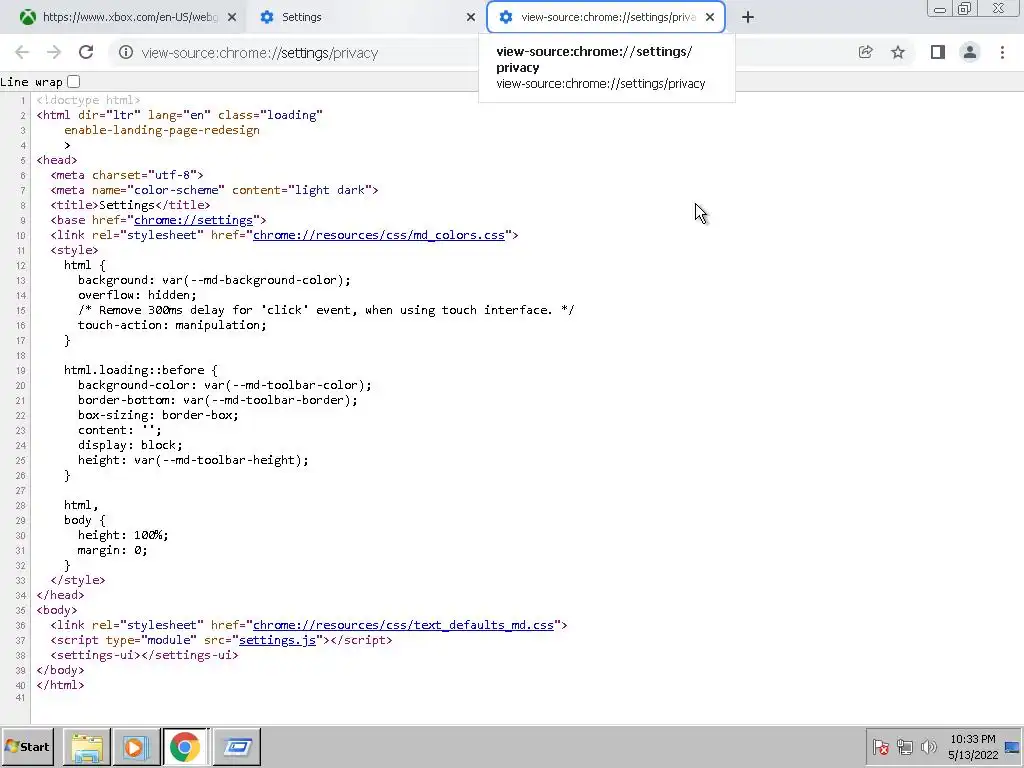The width and height of the screenshot is (1024, 768).
Task: Go forward to next page
Action: coord(54,52)
